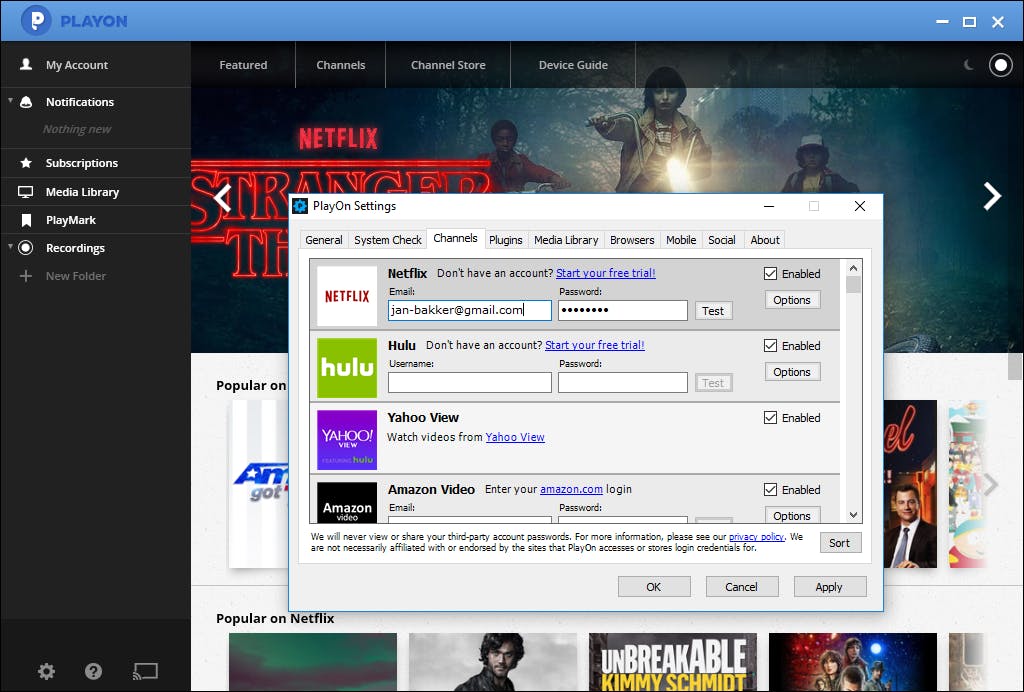Click the moon night mode icon

(x=969, y=65)
